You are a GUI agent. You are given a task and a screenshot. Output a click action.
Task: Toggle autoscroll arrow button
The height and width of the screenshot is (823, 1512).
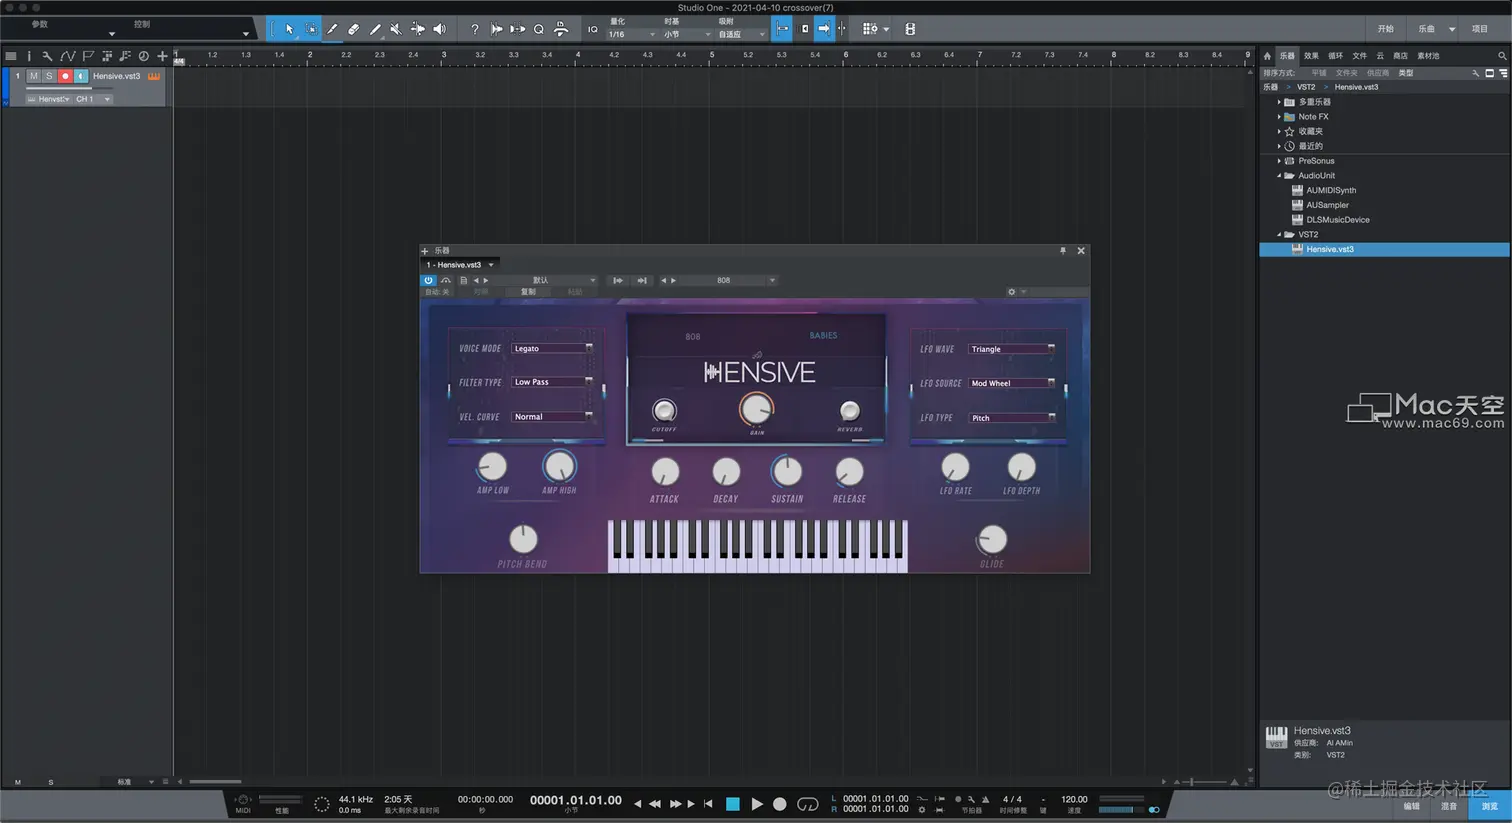coord(824,29)
